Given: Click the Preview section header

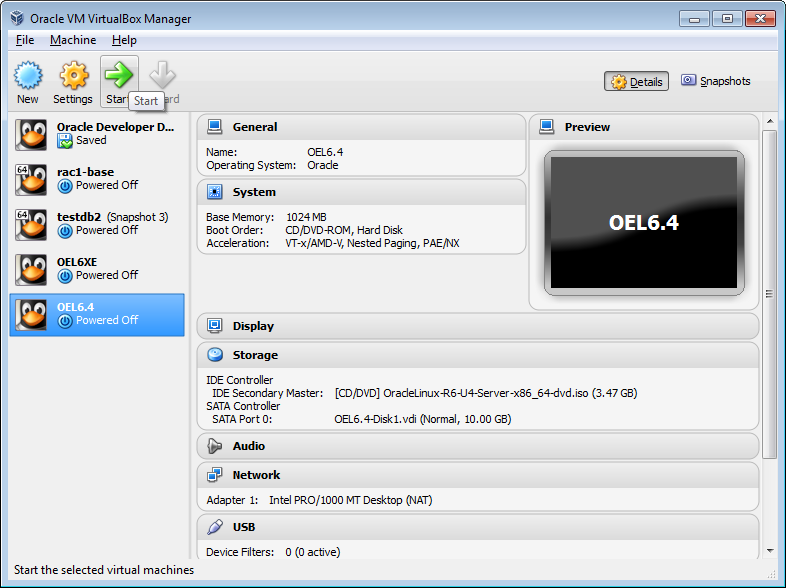Looking at the screenshot, I should (644, 127).
